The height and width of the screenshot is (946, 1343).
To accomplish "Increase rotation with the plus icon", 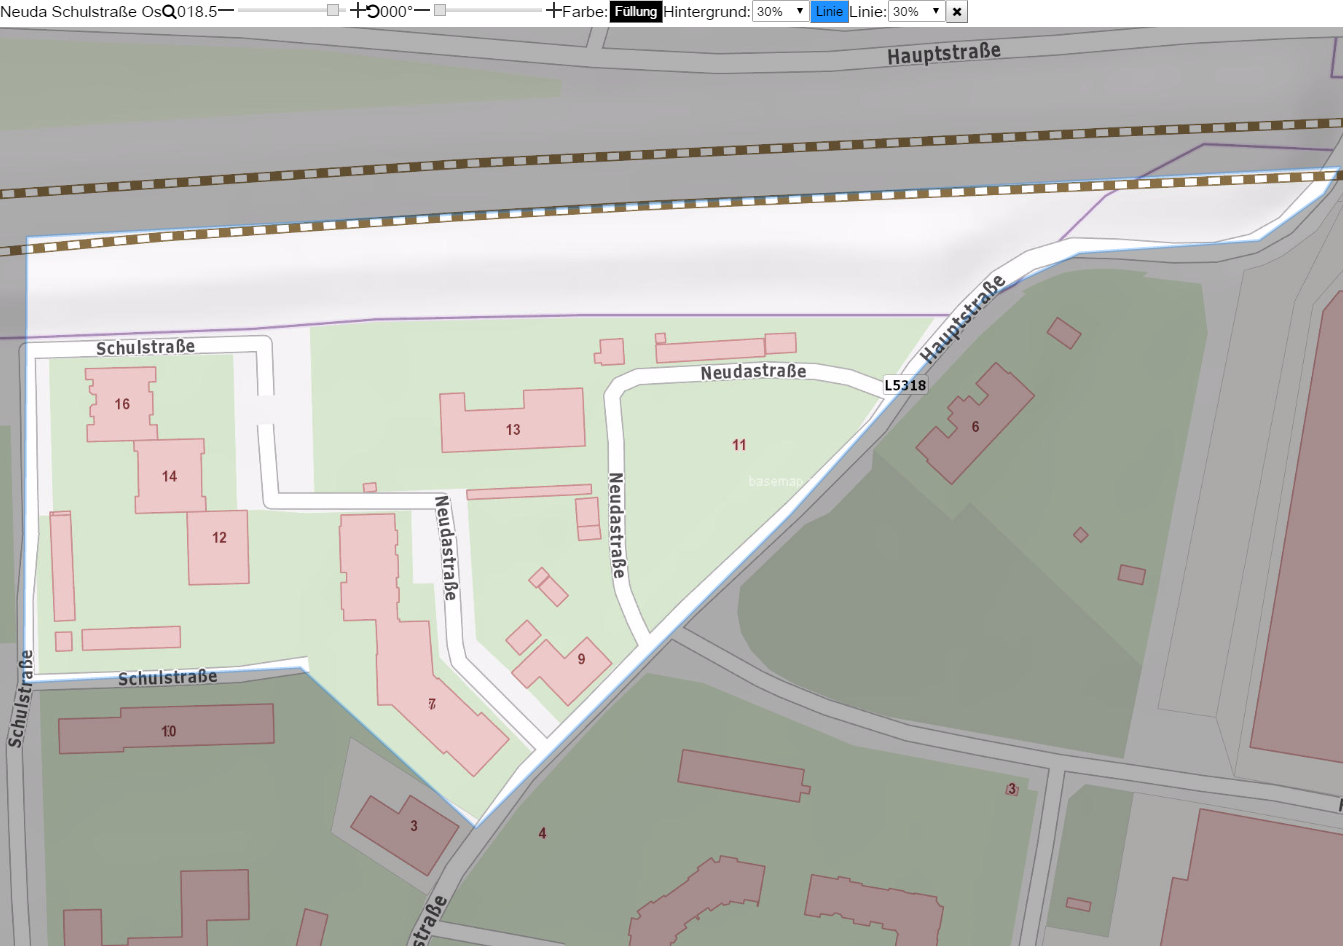I will [x=554, y=11].
